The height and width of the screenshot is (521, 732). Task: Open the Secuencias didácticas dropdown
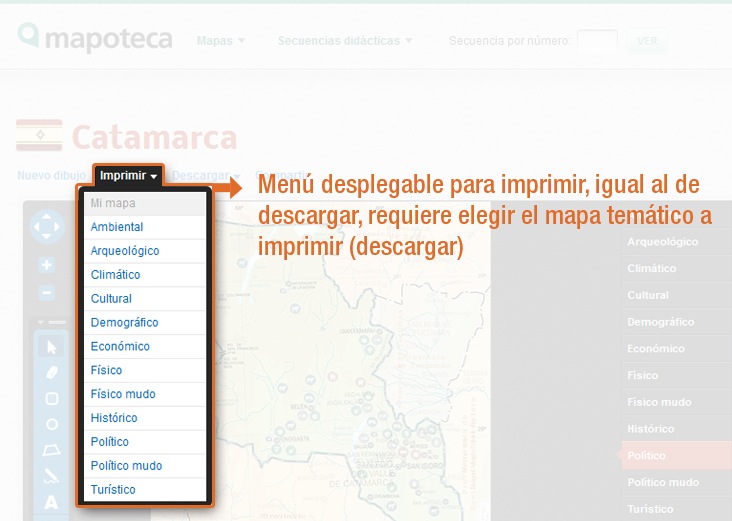(345, 41)
